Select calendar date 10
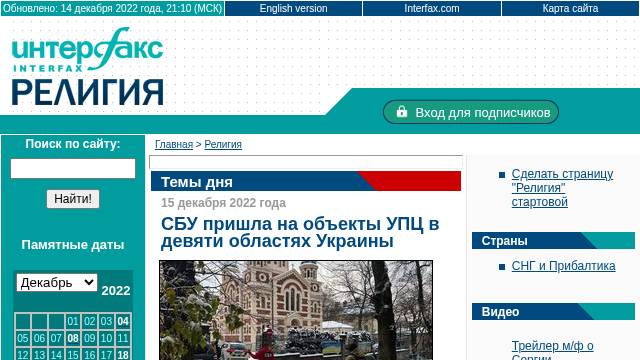Screen dimensions: 640x360 pyautogui.click(x=106, y=338)
